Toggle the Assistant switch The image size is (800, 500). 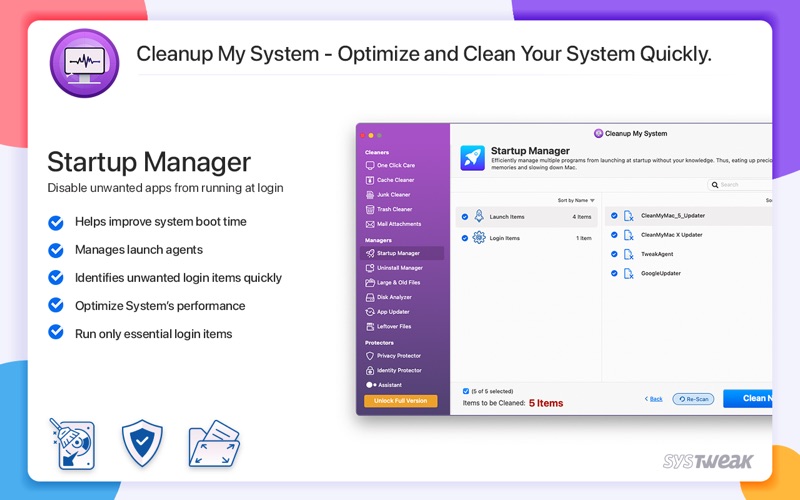pos(371,385)
